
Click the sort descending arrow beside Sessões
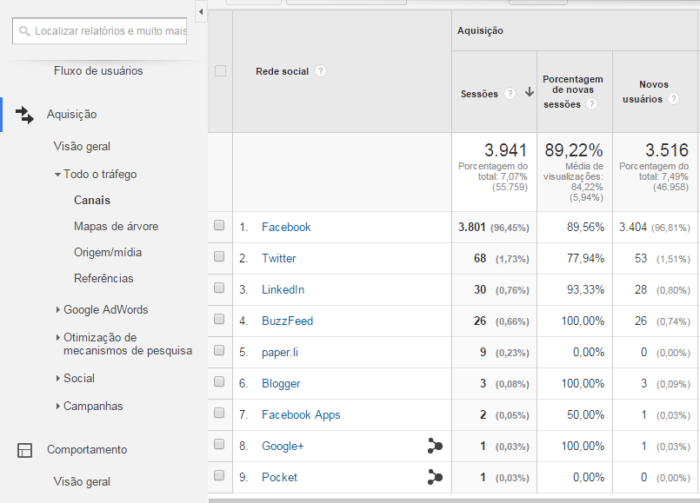(x=529, y=92)
